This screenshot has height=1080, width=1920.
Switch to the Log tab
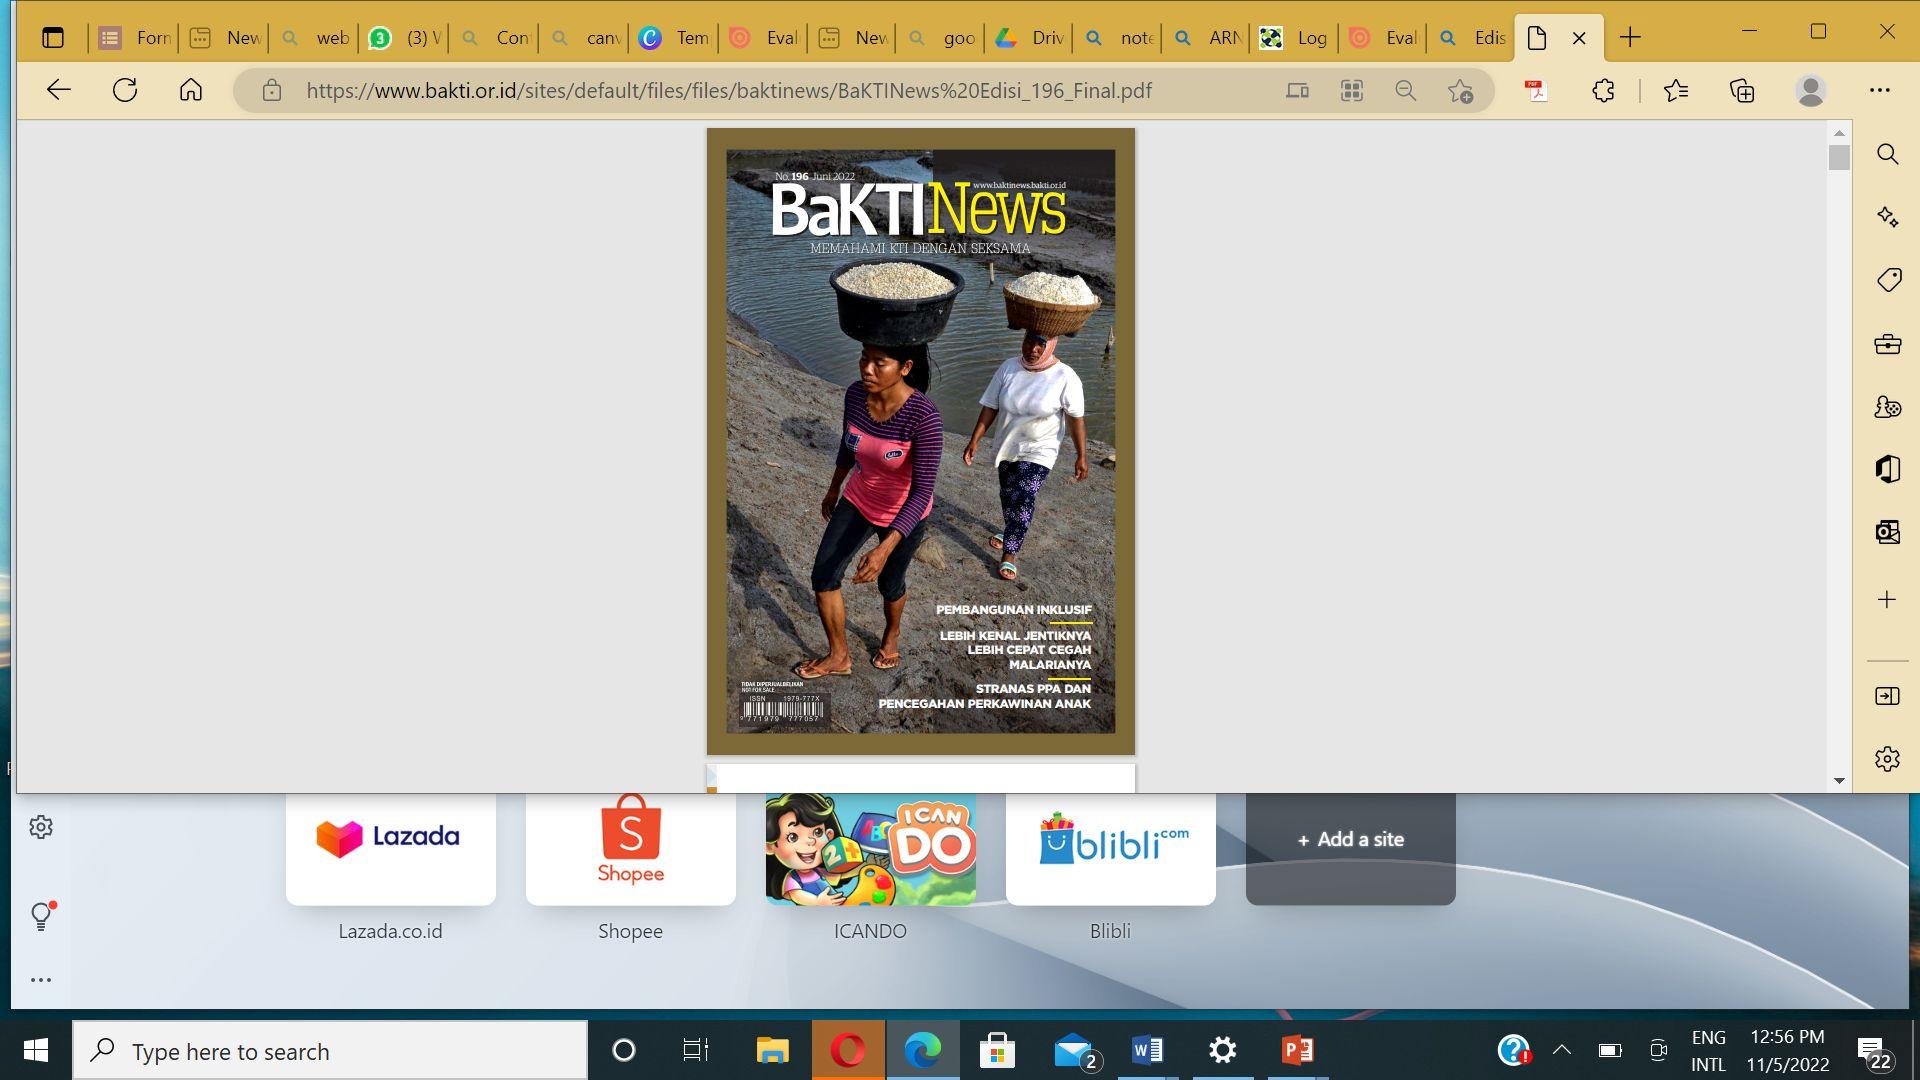point(1295,38)
